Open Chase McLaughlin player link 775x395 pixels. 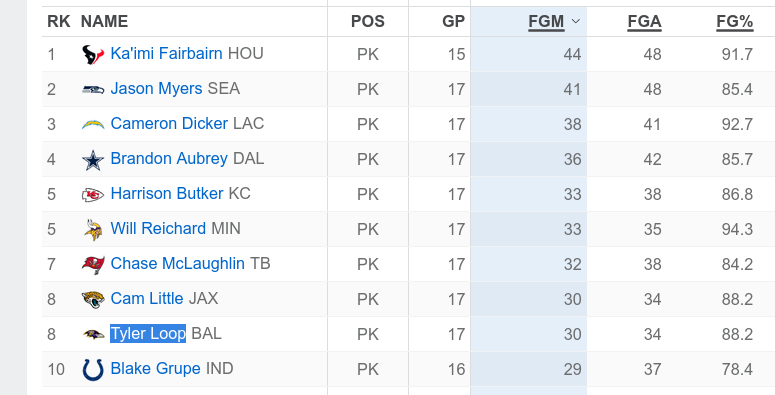tap(177, 263)
